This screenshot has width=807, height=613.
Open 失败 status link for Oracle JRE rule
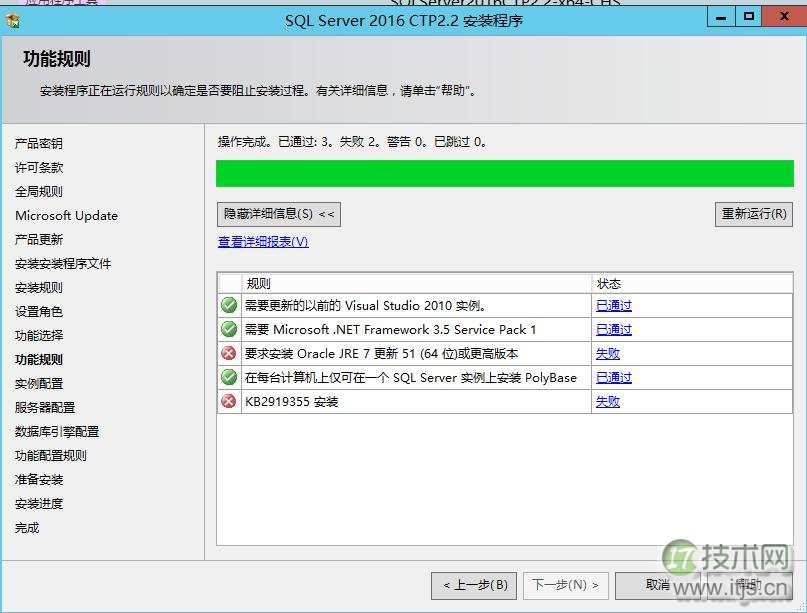tap(608, 354)
